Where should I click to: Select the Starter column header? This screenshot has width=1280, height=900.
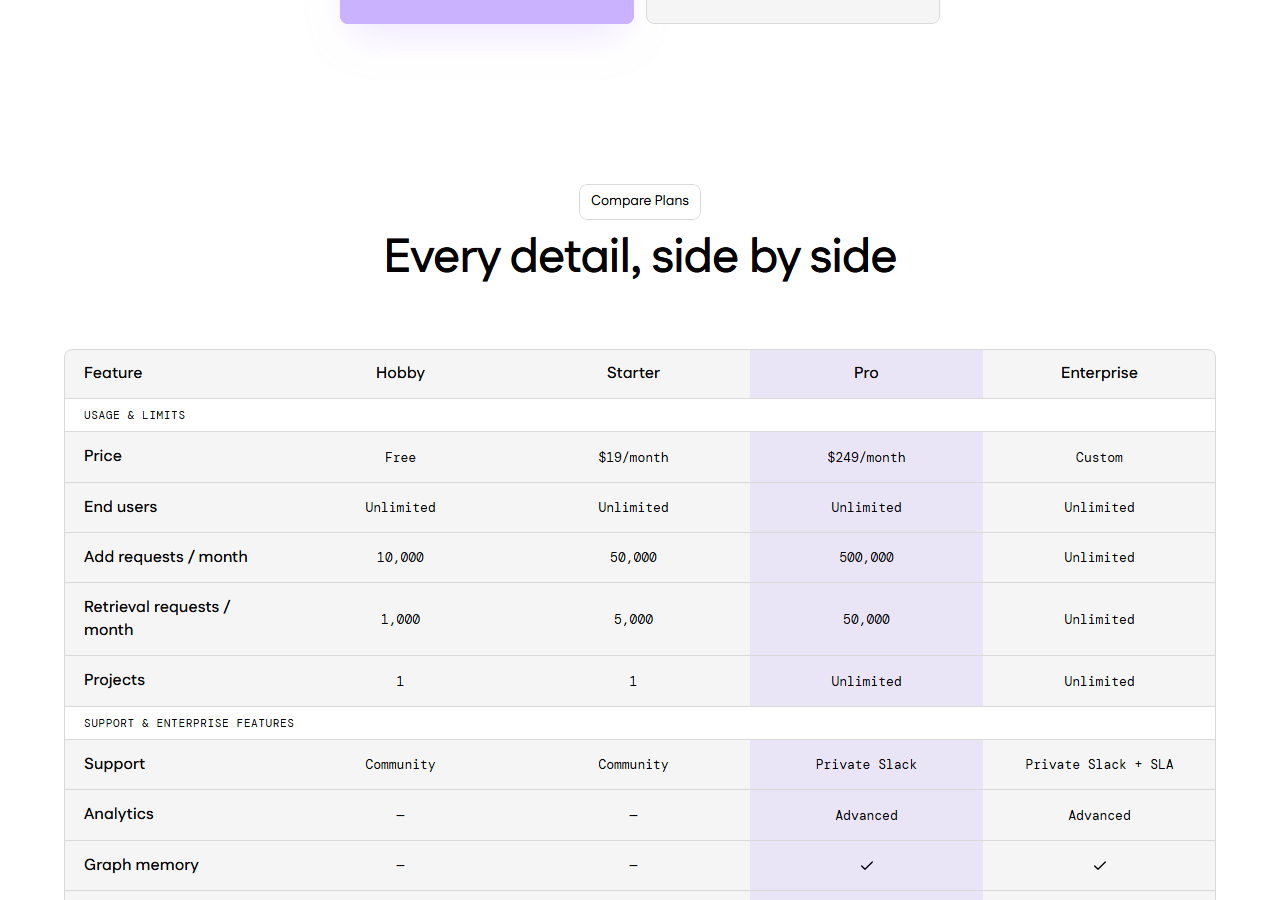[x=633, y=373]
